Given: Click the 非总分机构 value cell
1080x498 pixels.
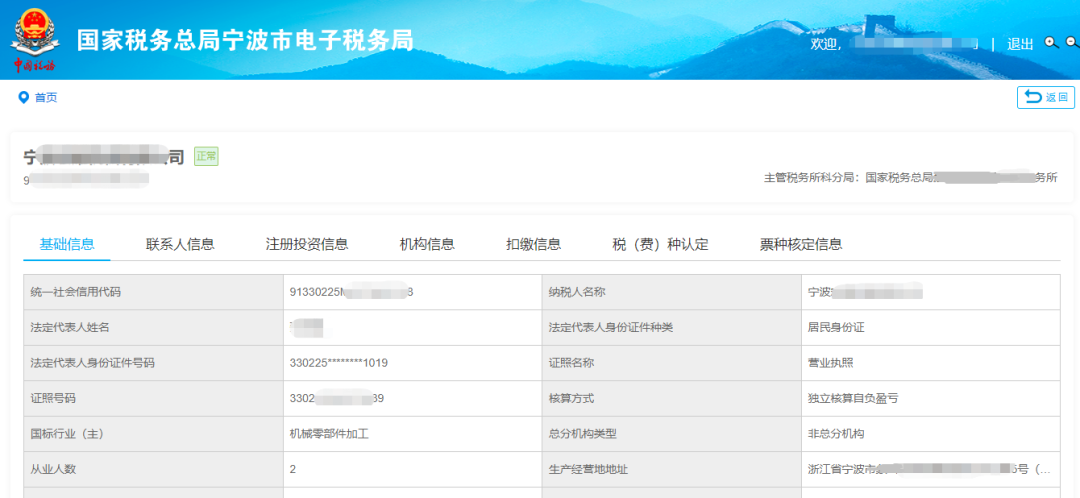Looking at the screenshot, I should [x=931, y=435].
